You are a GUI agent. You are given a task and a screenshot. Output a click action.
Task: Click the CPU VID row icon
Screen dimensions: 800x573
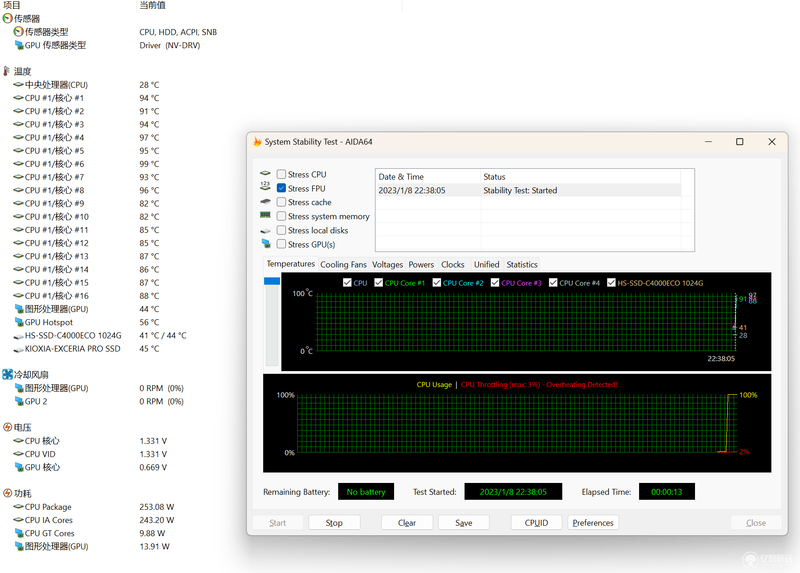click(x=18, y=454)
